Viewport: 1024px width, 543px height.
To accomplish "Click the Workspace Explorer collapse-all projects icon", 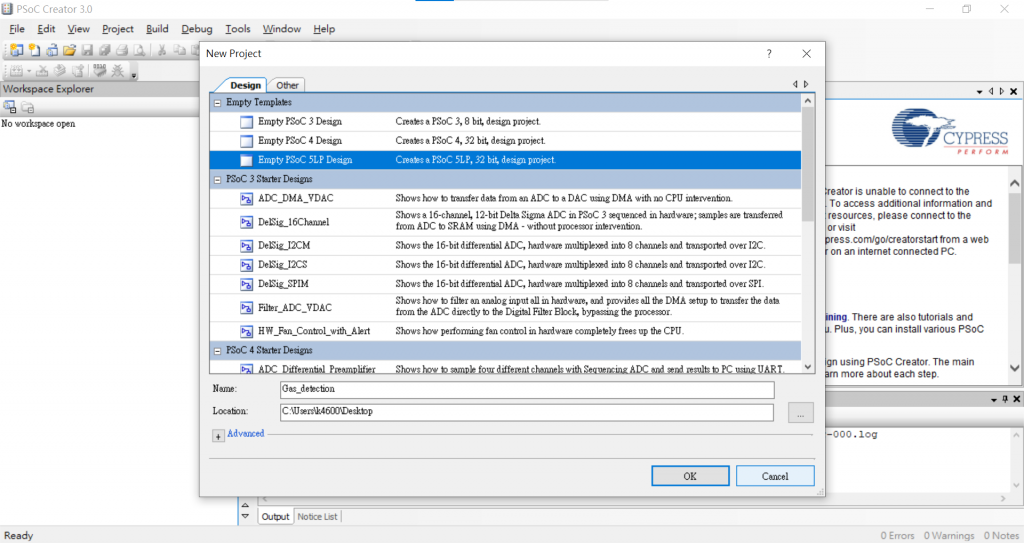I will pyautogui.click(x=10, y=107).
